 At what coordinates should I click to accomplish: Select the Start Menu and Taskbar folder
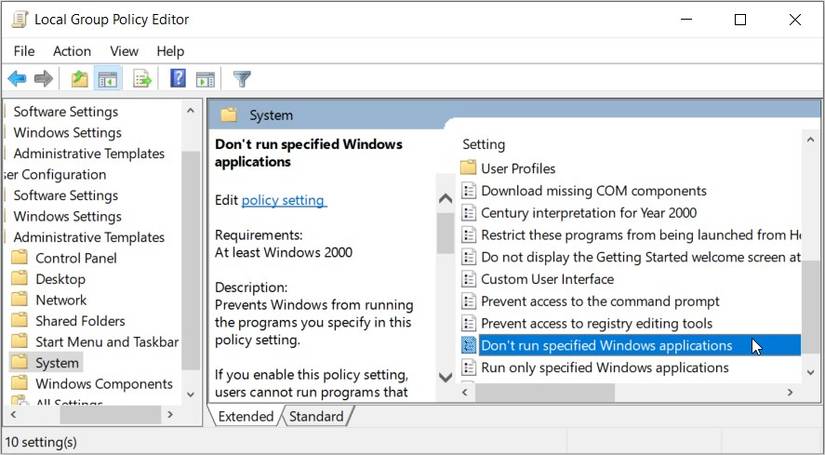pos(107,342)
